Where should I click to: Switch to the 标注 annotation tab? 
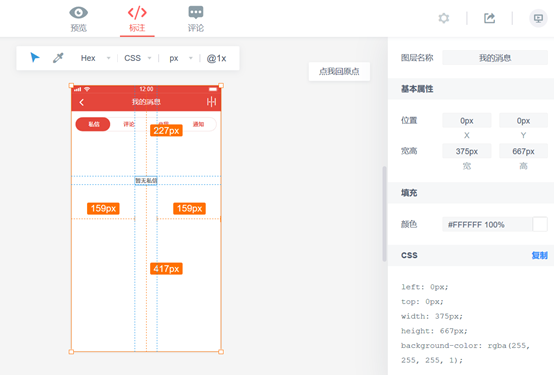tap(137, 19)
